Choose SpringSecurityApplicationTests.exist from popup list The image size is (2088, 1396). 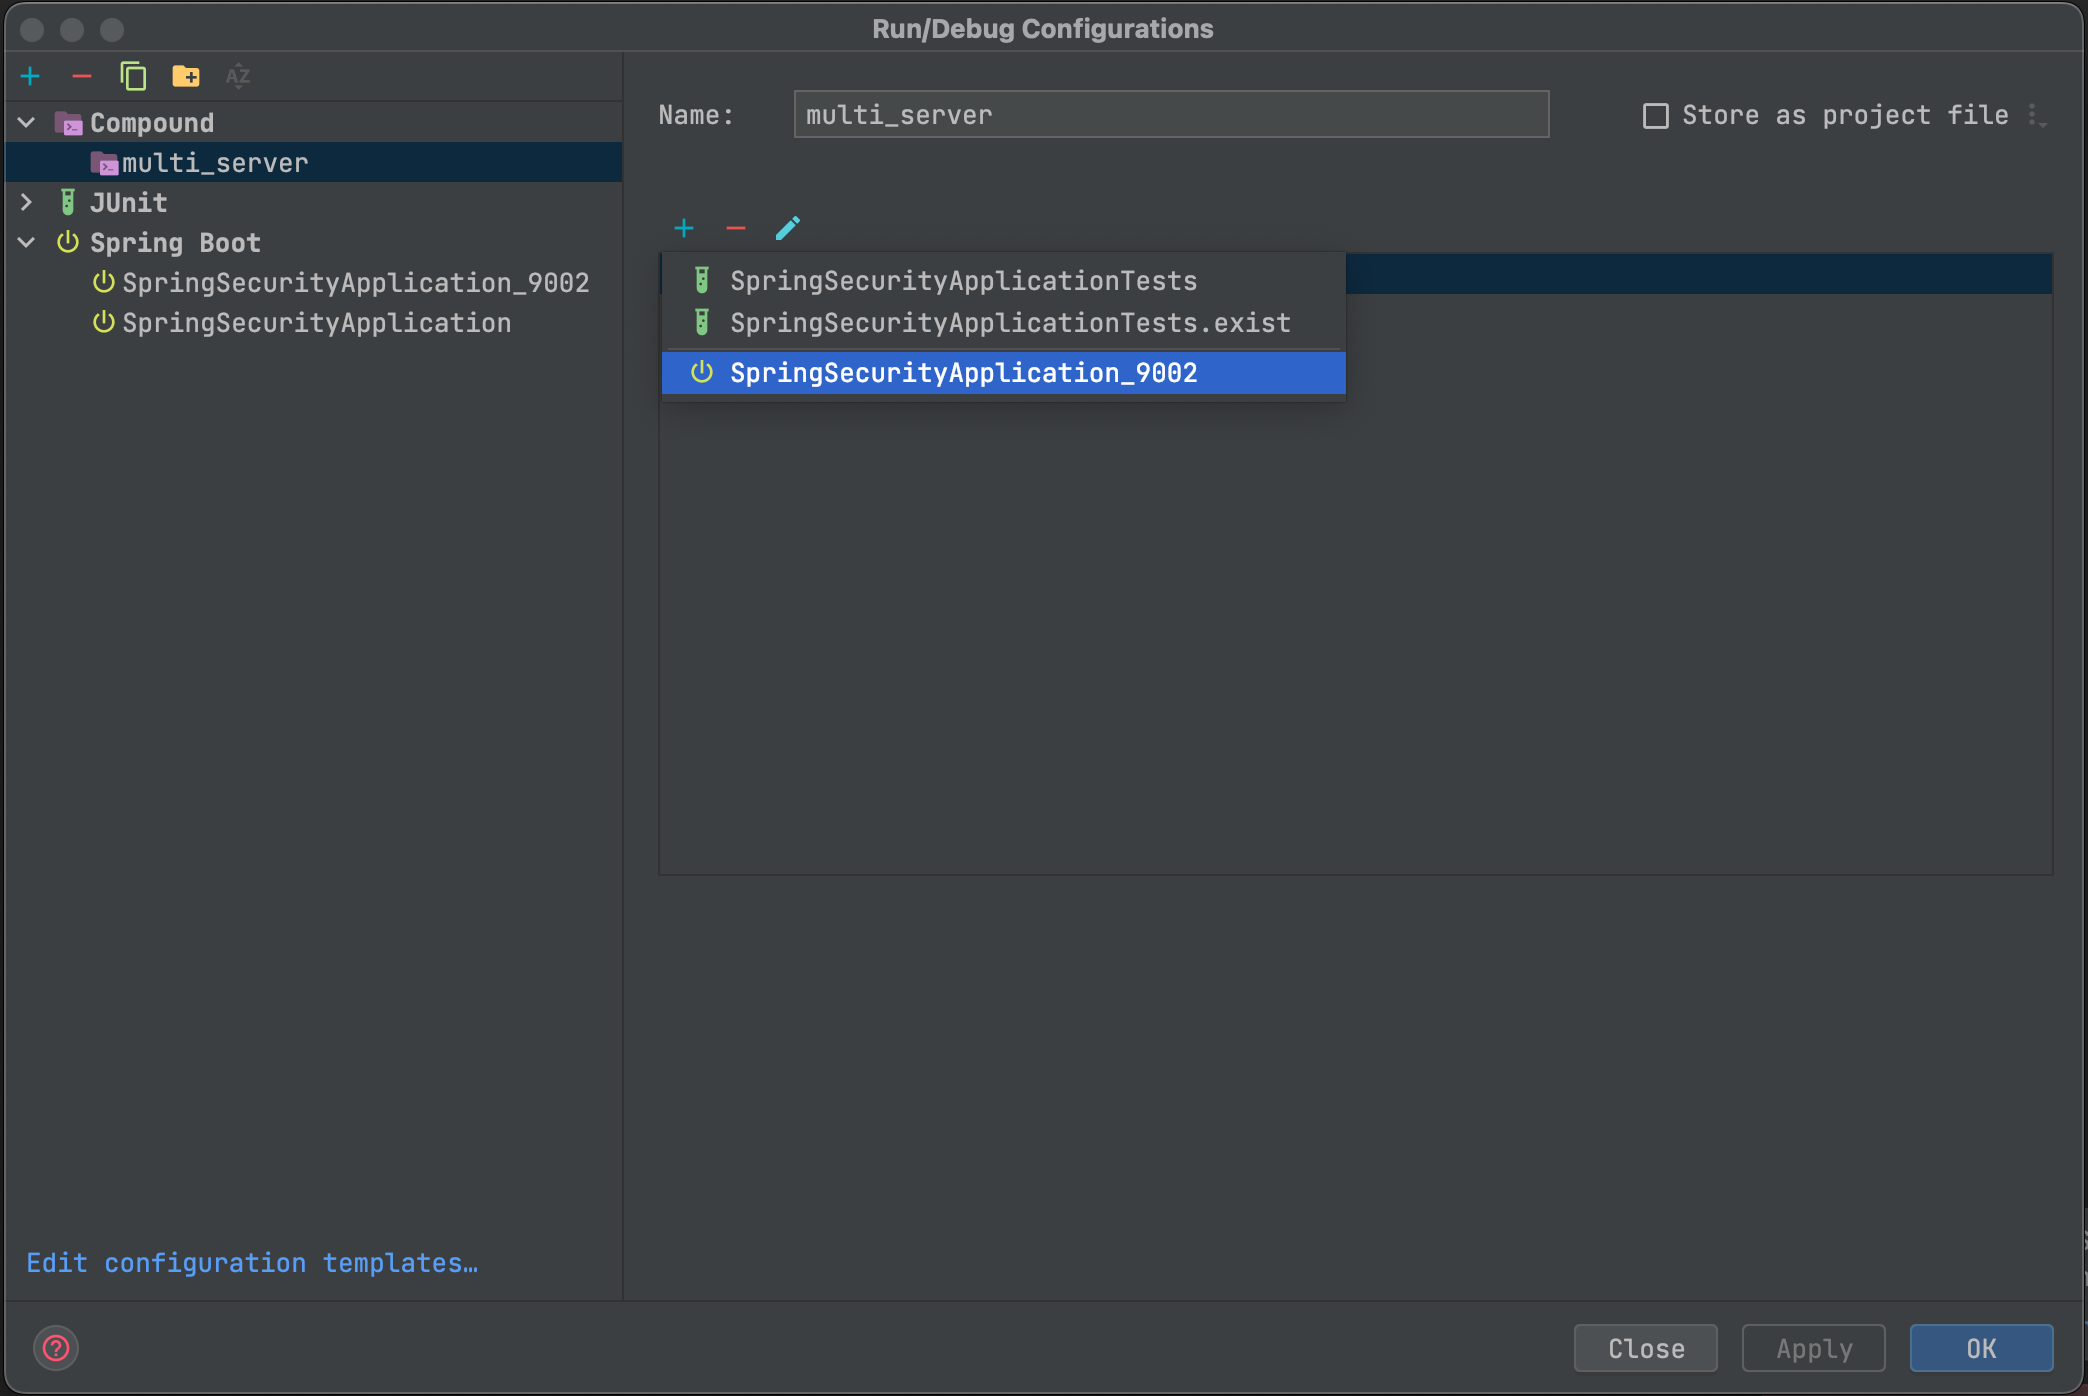tap(1009, 323)
